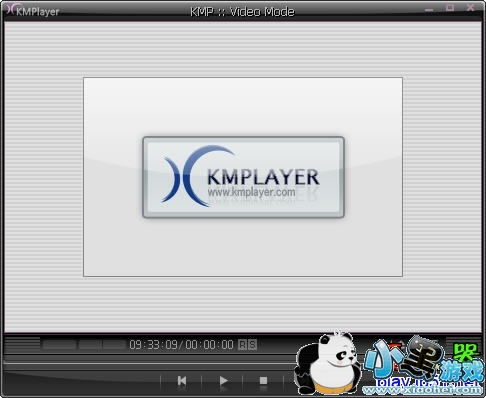Open the KMPlayer logo menu in title bar
Image resolution: width=486 pixels, height=398 pixels.
click(x=33, y=11)
